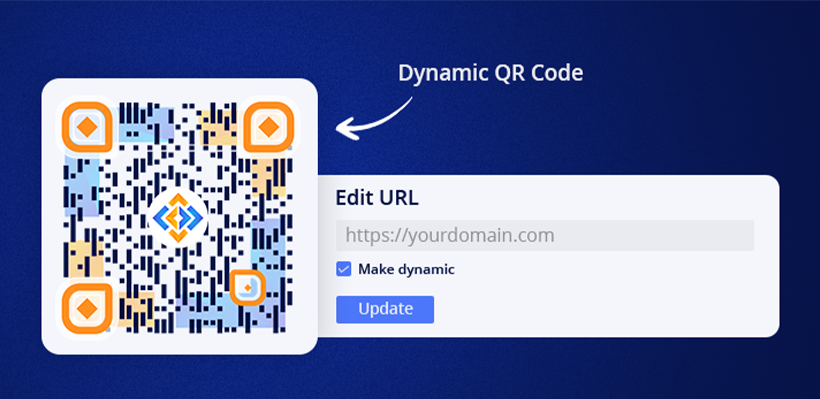This screenshot has height=399, width=820.
Task: Toggle the Make dynamic checkbox
Action: coord(344,270)
